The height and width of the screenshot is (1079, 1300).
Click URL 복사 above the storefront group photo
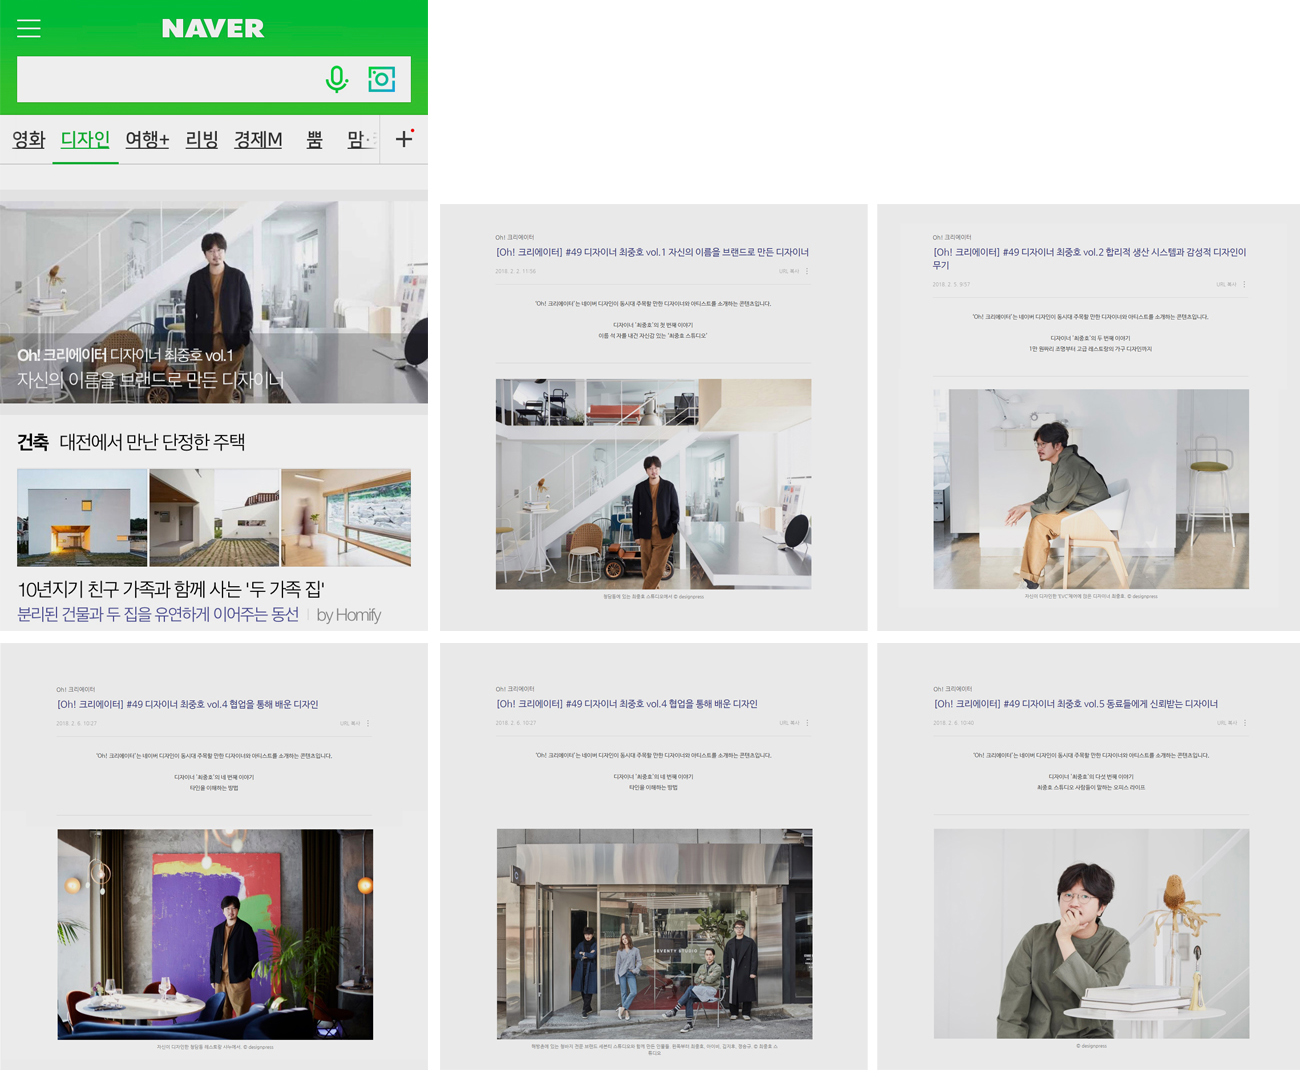[x=789, y=722]
